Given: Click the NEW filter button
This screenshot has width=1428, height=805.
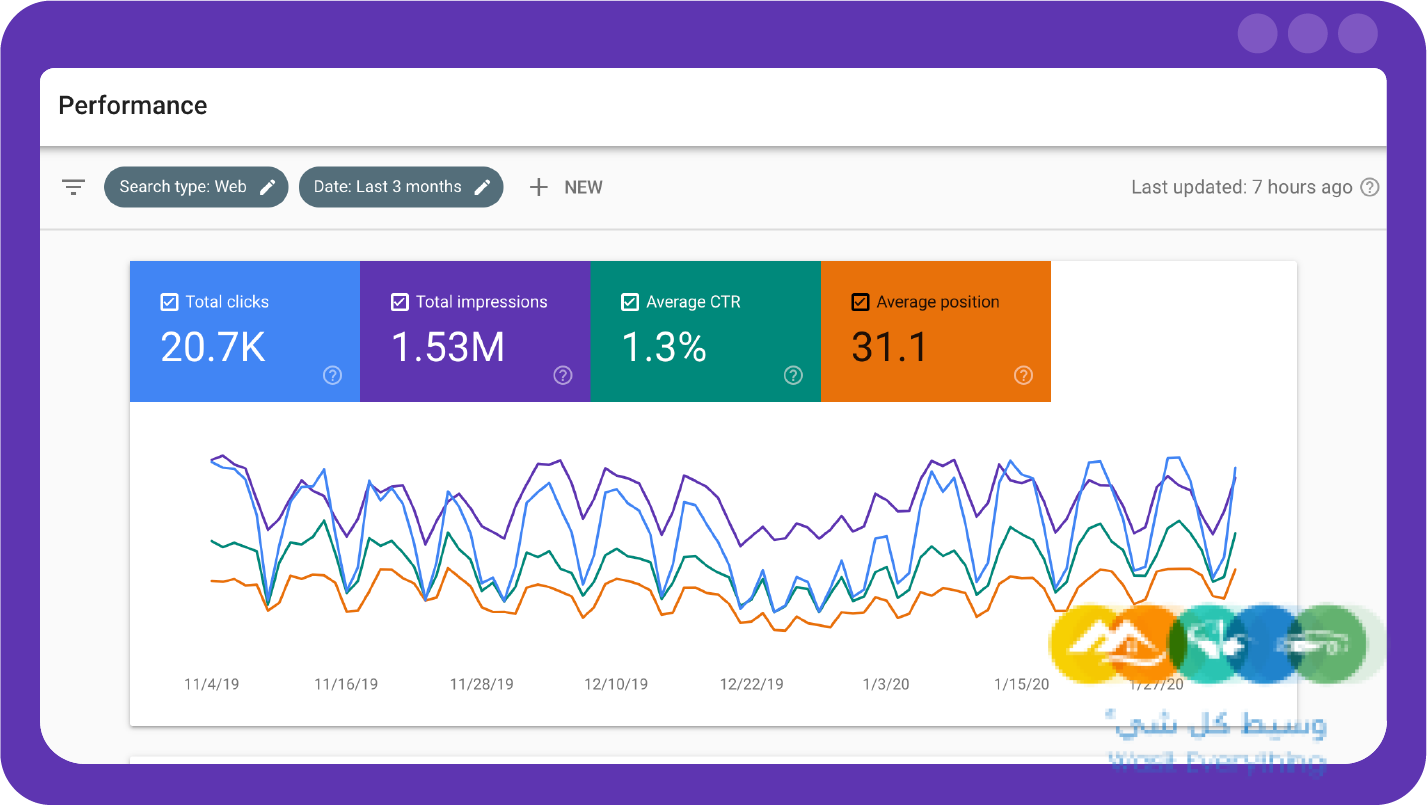Looking at the screenshot, I should (583, 187).
